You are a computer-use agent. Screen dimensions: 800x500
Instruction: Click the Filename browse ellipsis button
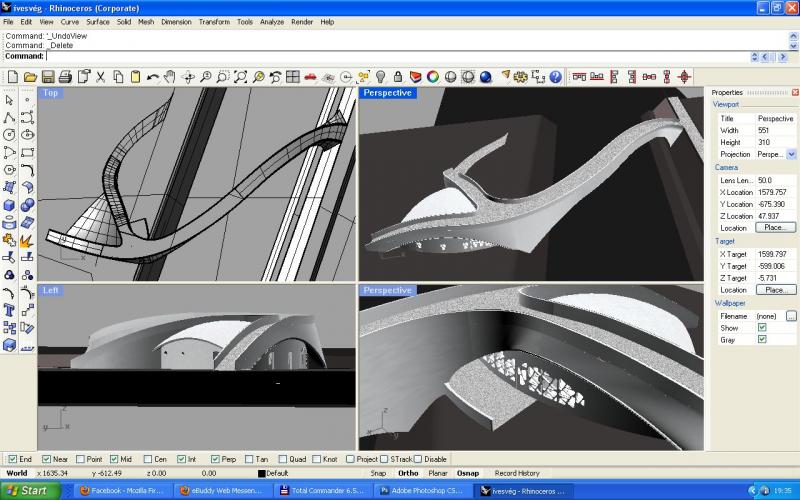(791, 315)
